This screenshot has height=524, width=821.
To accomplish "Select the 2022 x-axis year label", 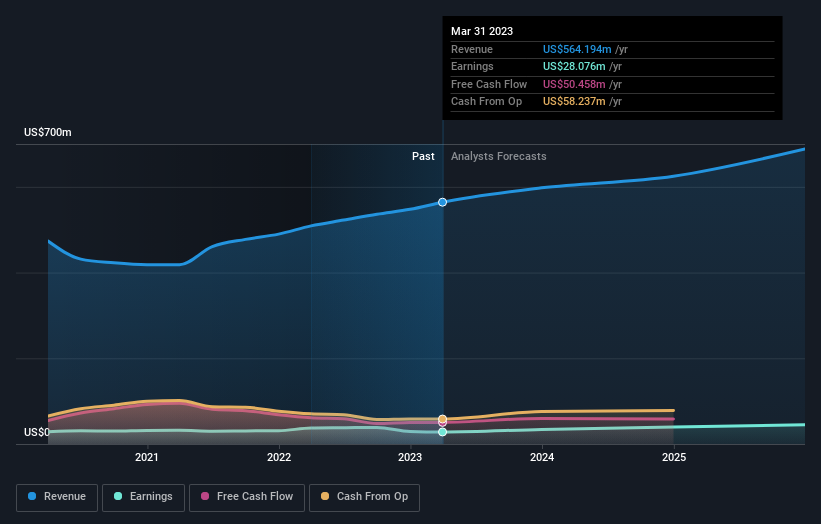I will pos(279,458).
